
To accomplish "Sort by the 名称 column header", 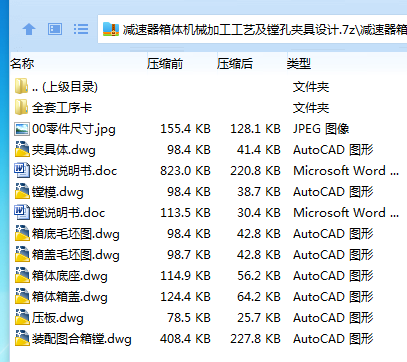I will tap(22, 63).
